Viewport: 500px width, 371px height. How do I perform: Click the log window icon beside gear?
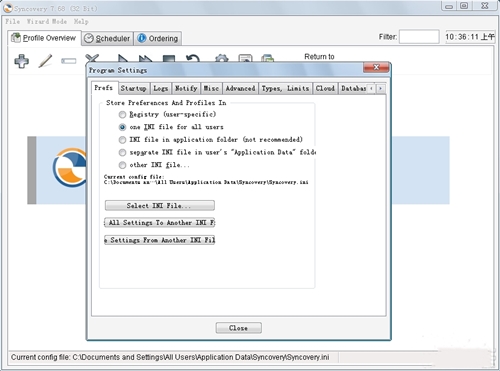coord(245,58)
